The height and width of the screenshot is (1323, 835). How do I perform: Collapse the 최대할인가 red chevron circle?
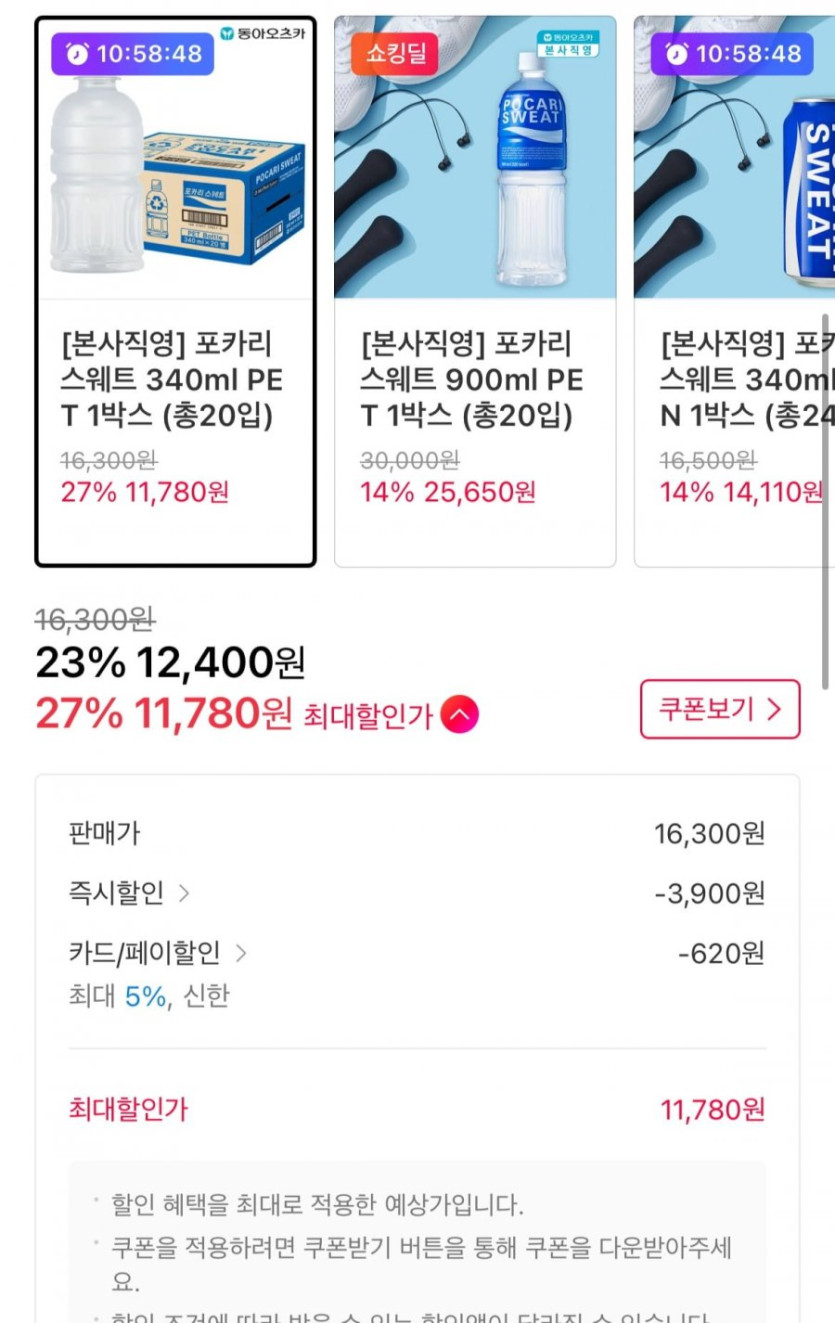point(459,715)
